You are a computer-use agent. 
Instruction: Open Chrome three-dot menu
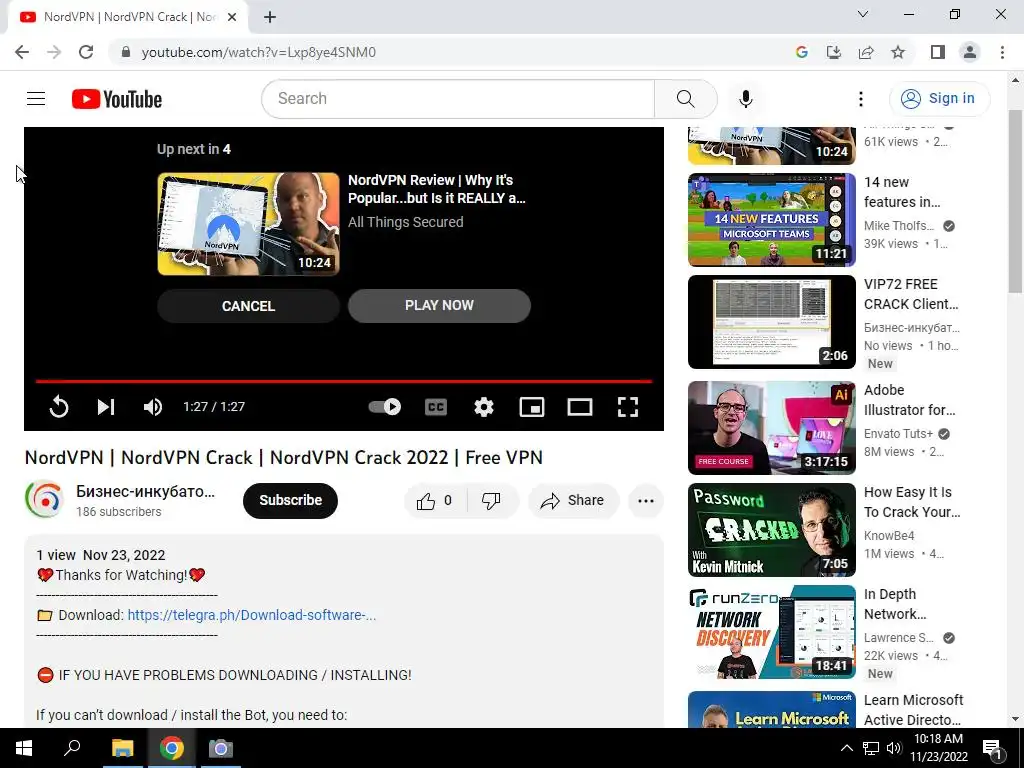(1002, 52)
